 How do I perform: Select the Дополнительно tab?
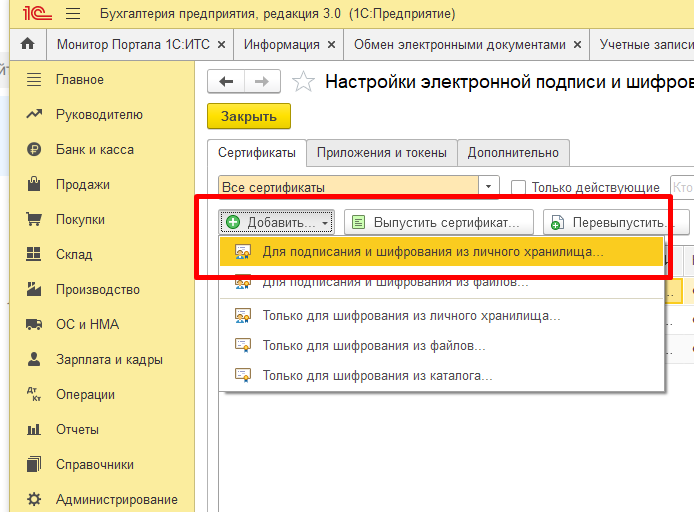point(513,153)
